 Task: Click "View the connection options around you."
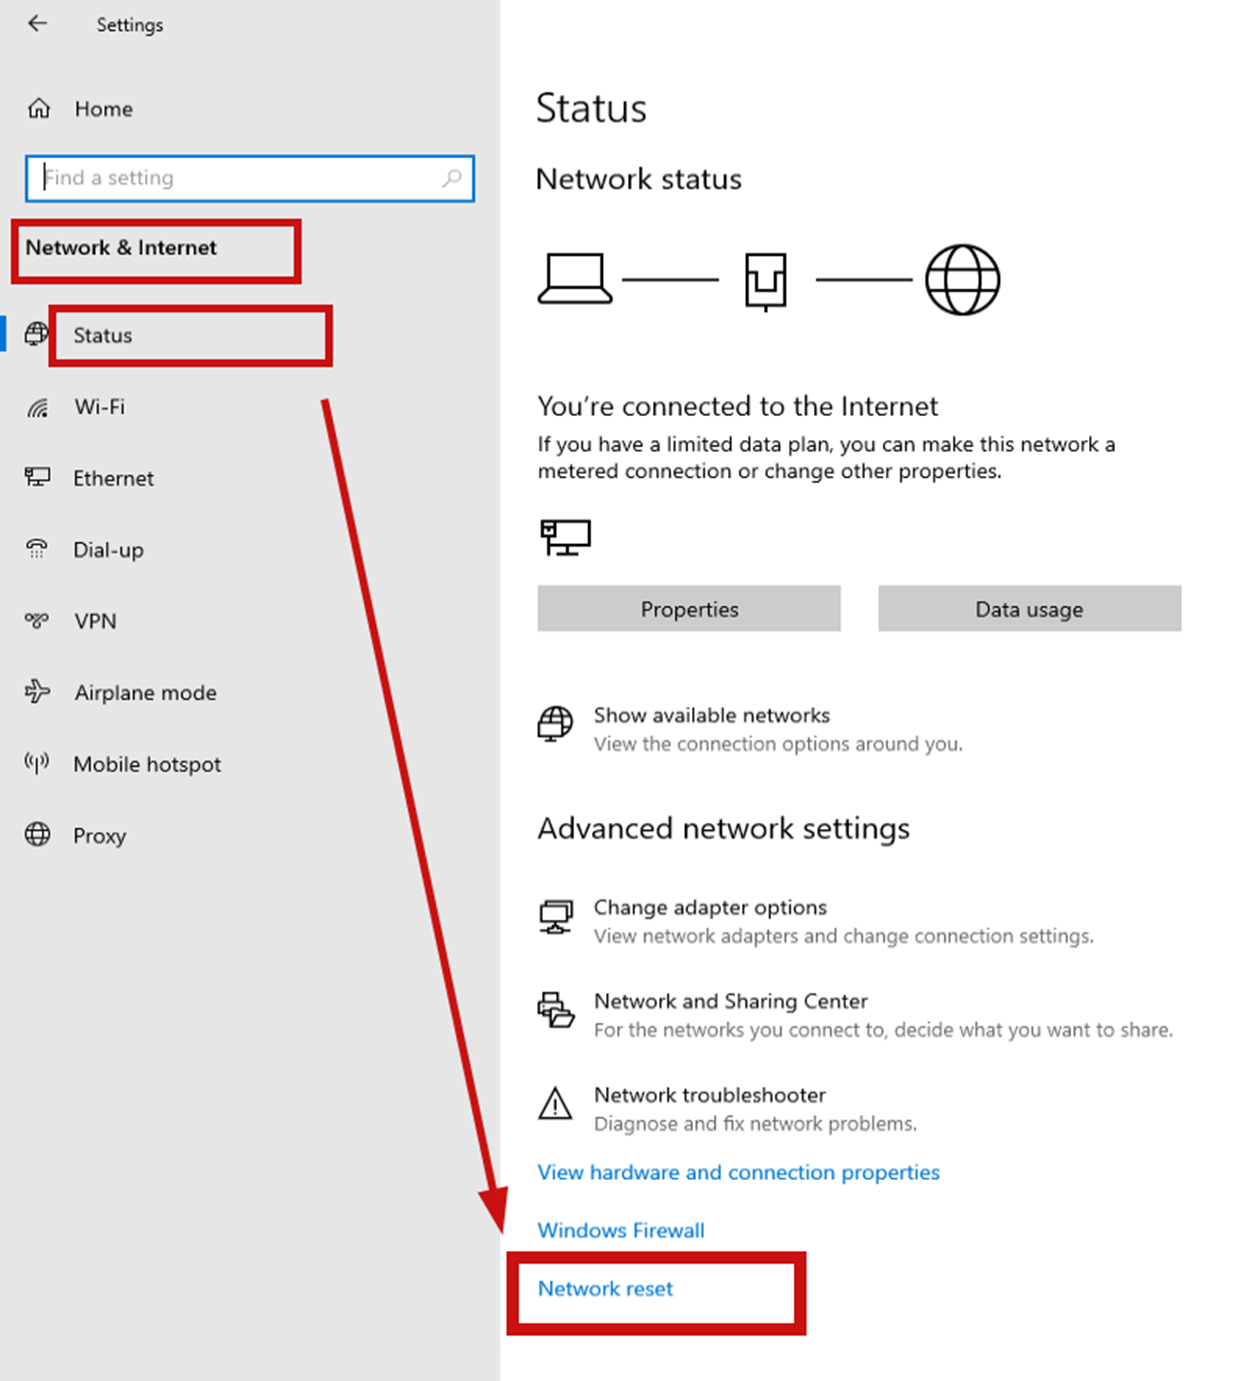[778, 744]
